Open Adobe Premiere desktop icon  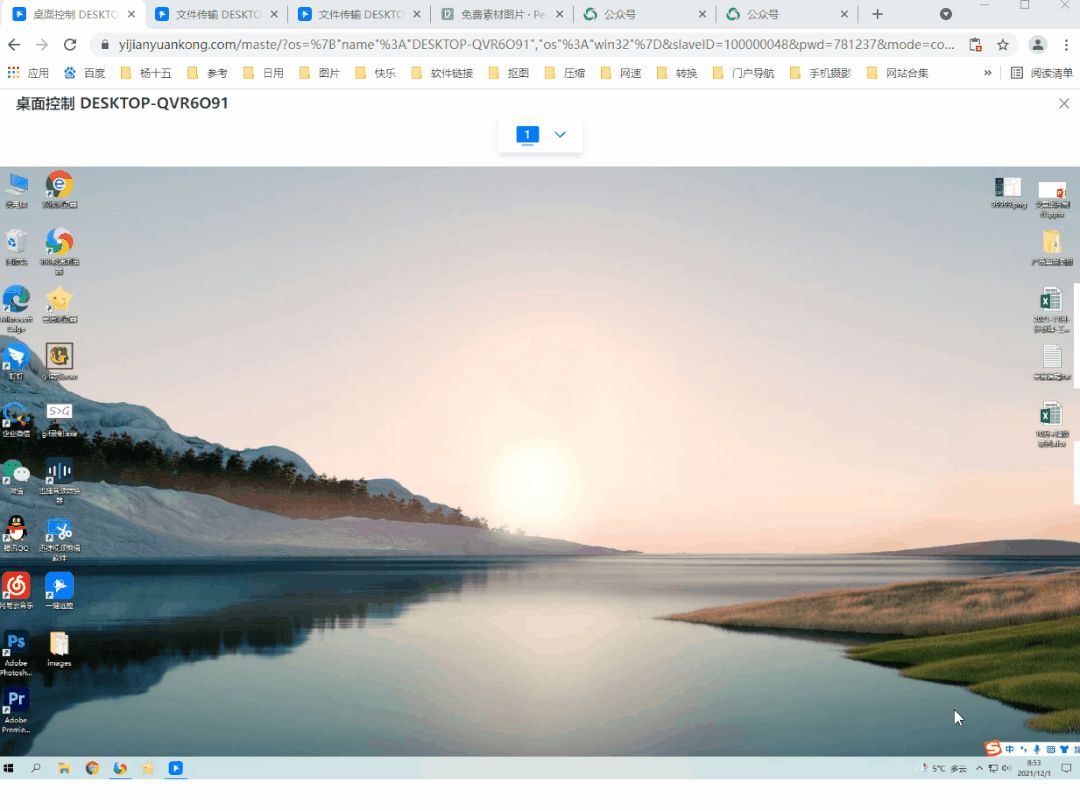coord(16,701)
